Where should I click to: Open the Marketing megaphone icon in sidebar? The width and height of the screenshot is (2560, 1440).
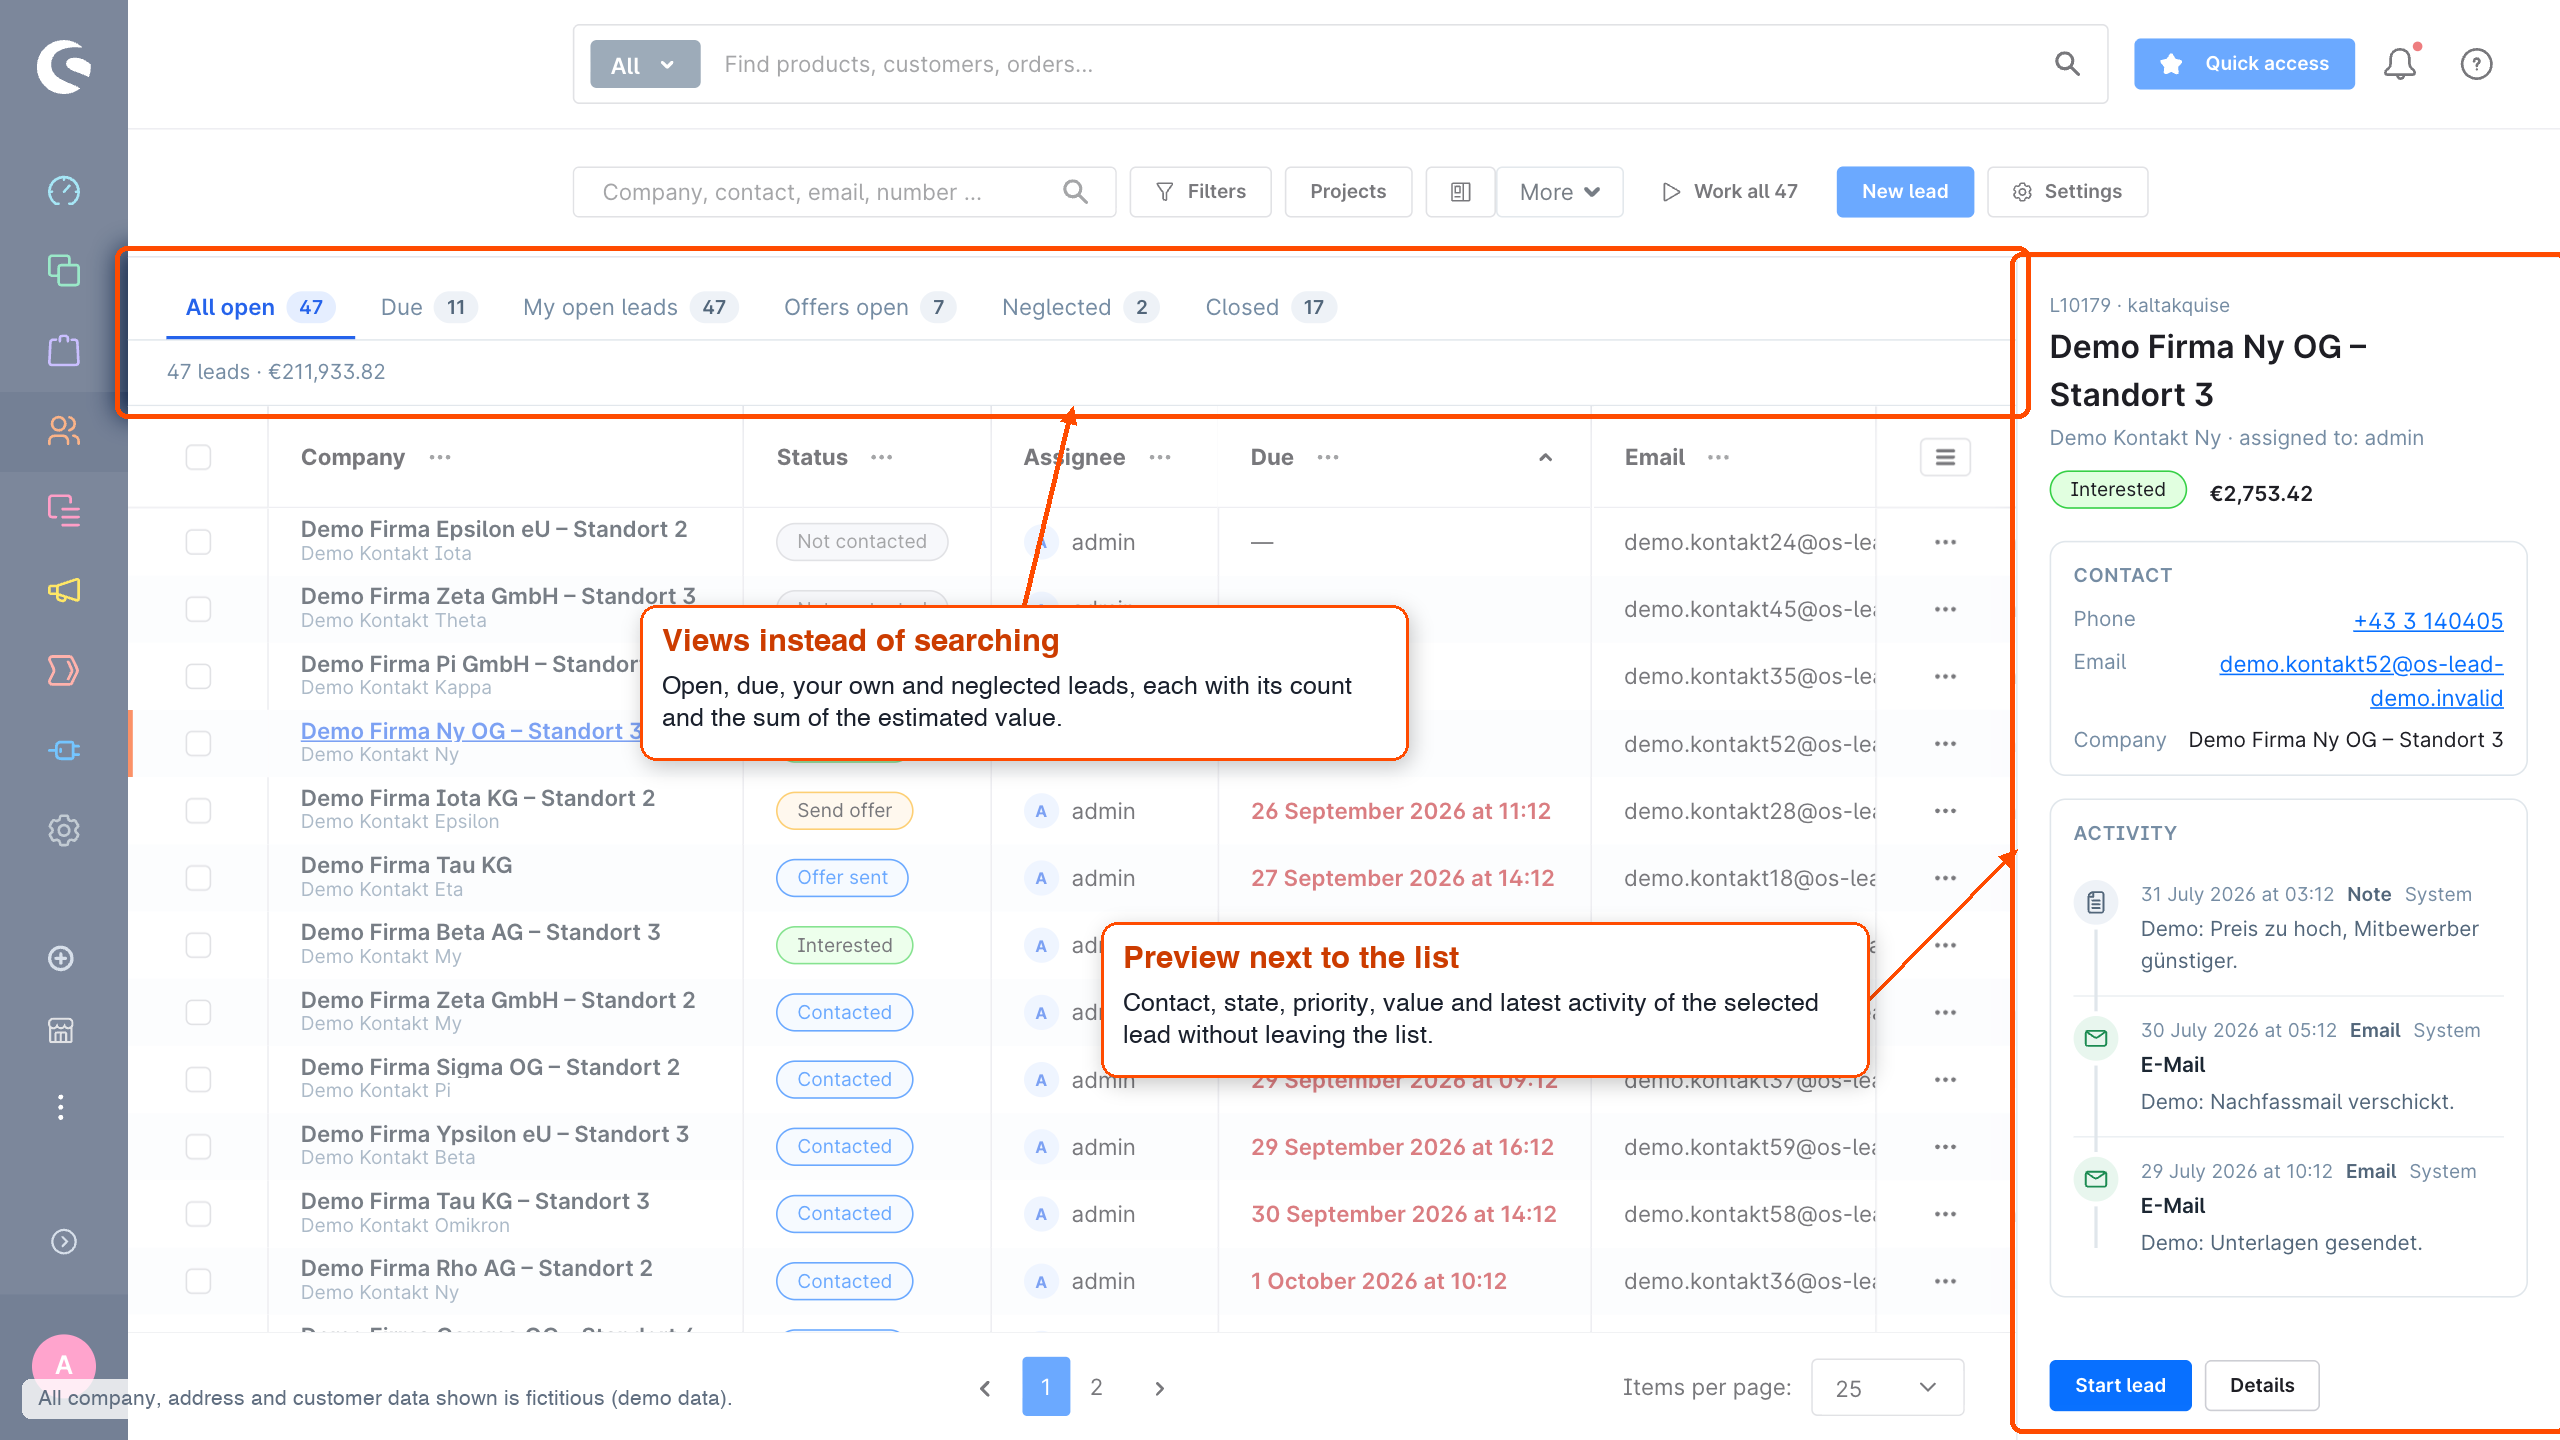coord(64,590)
